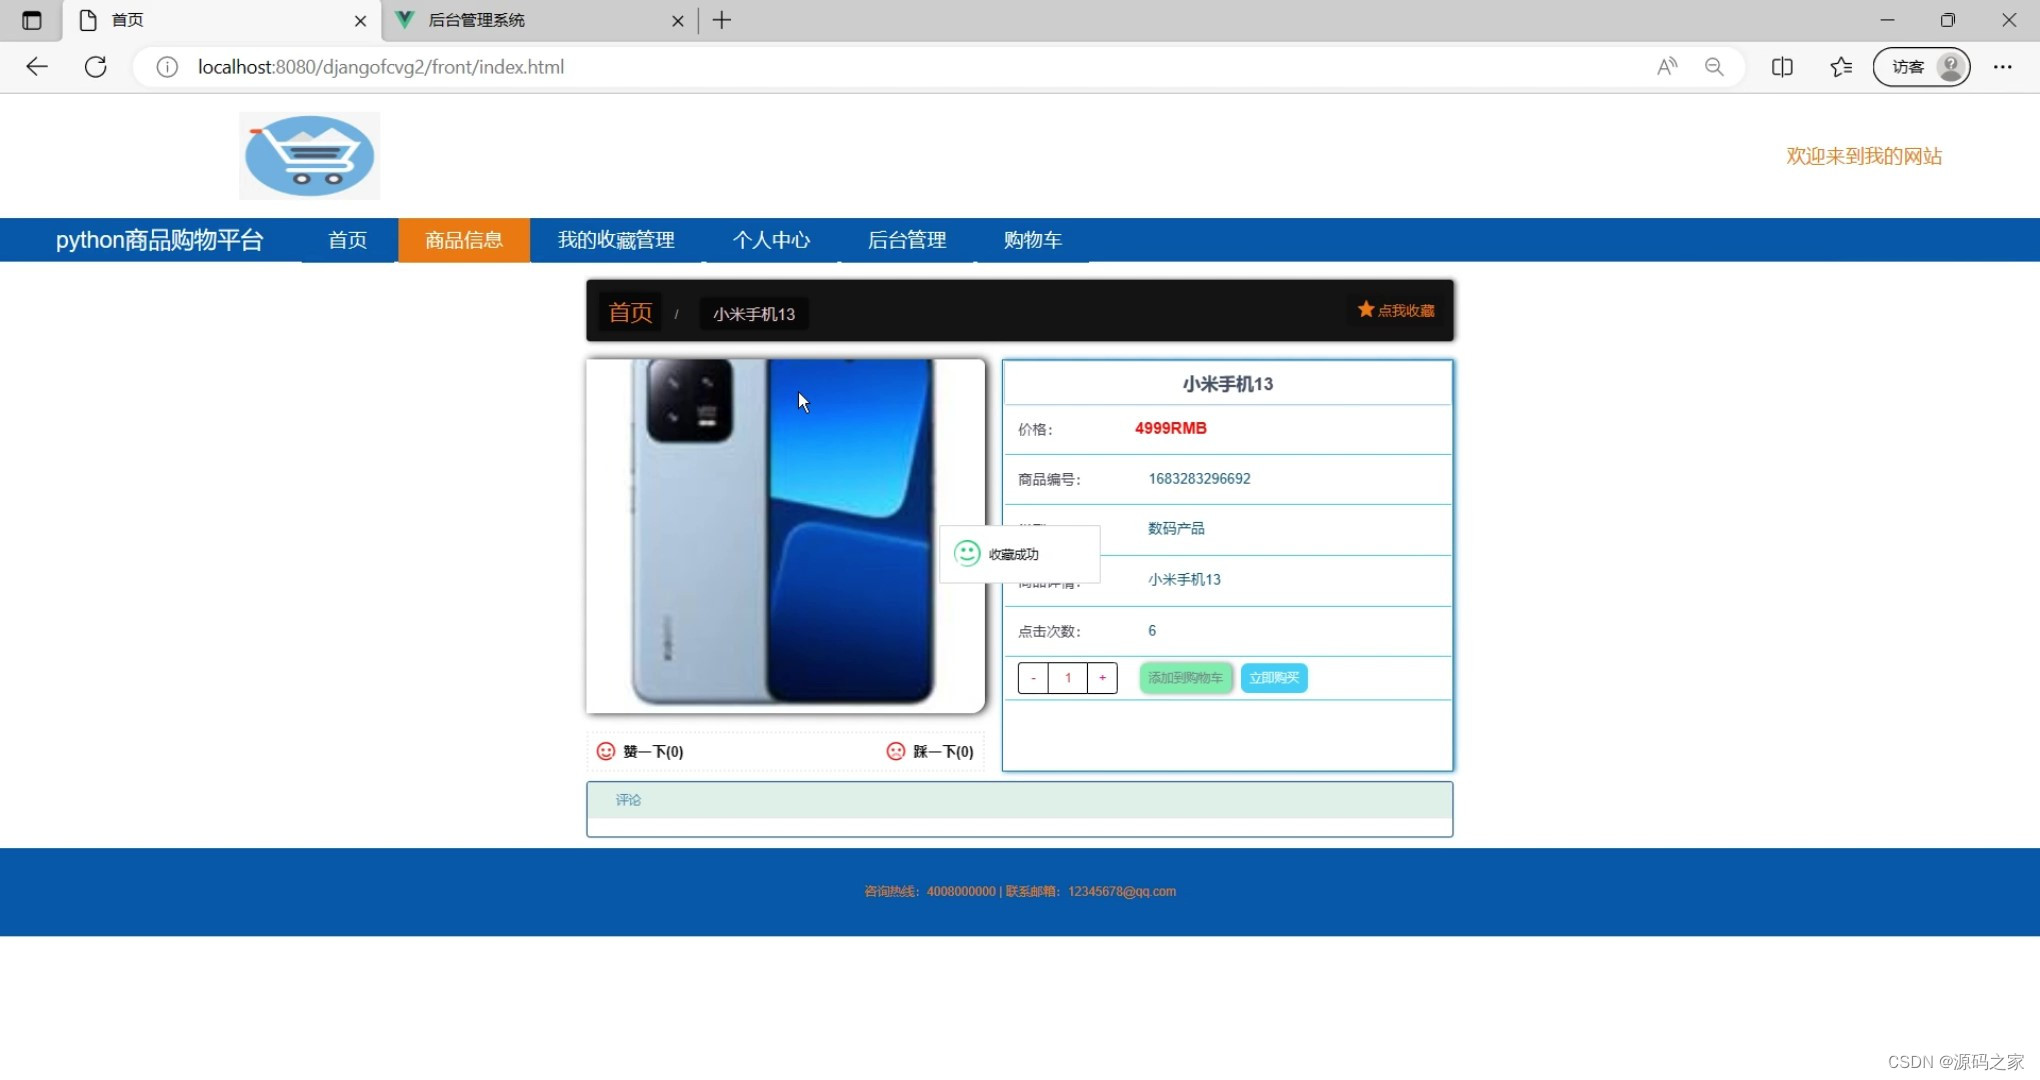Open browser settings ellipsis menu
Image resolution: width=2040 pixels, height=1080 pixels.
pyautogui.click(x=2002, y=67)
